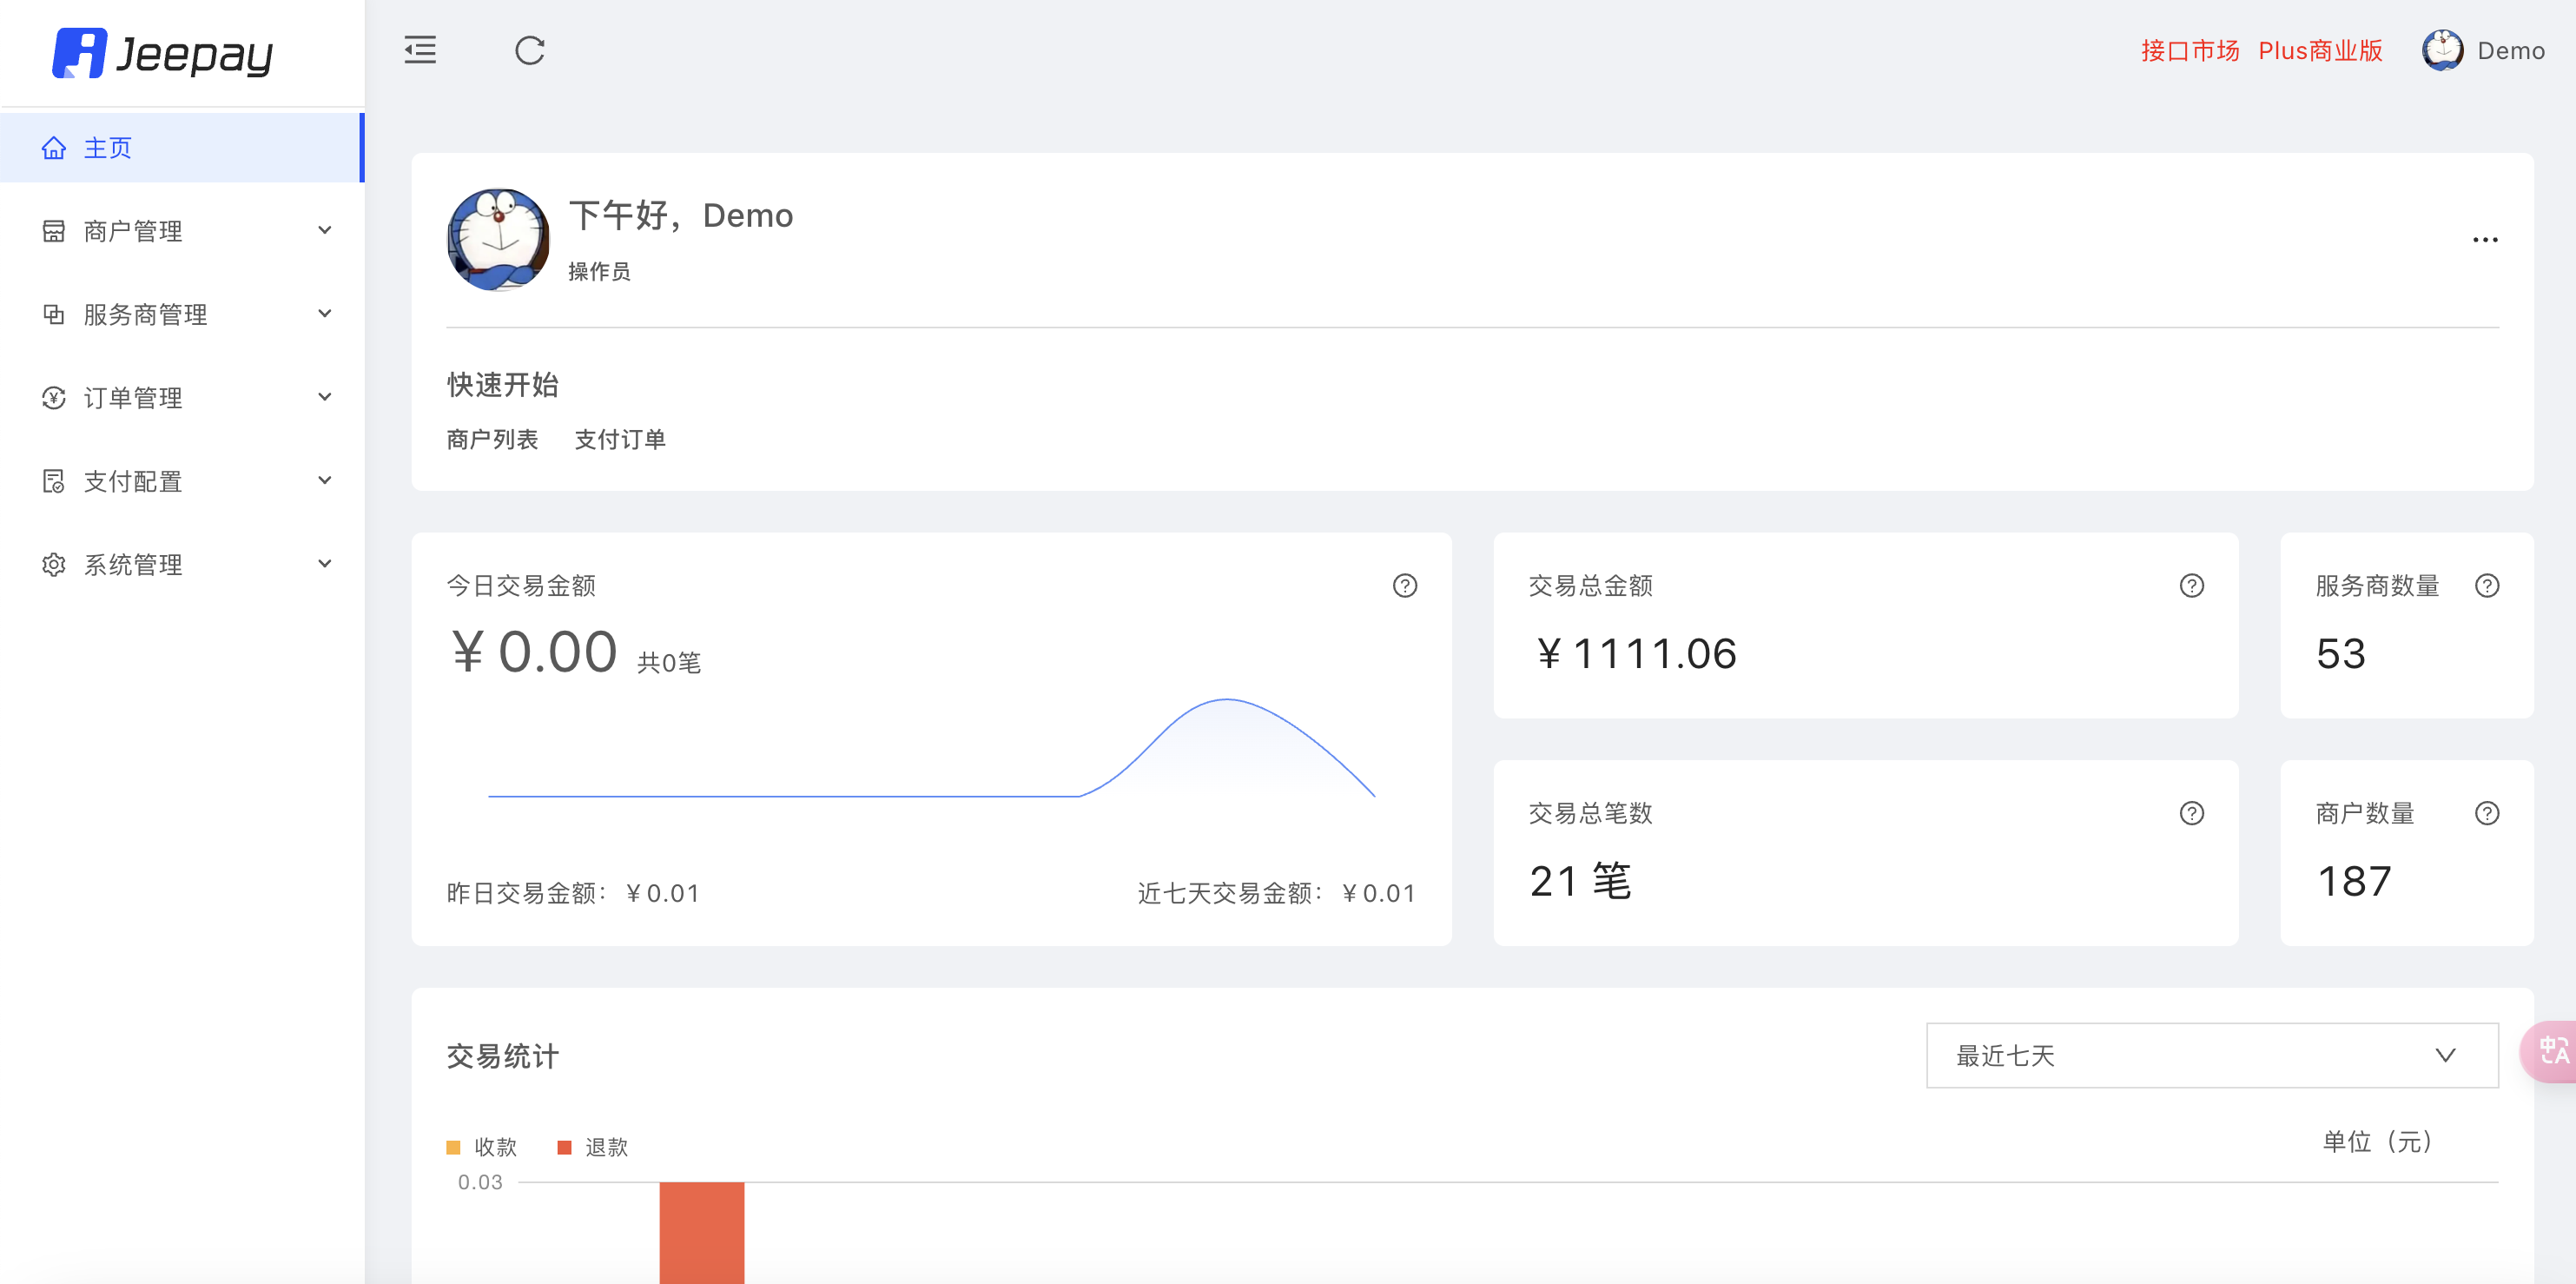
Task: Open the 商户列表 quick start link
Action: coord(492,439)
